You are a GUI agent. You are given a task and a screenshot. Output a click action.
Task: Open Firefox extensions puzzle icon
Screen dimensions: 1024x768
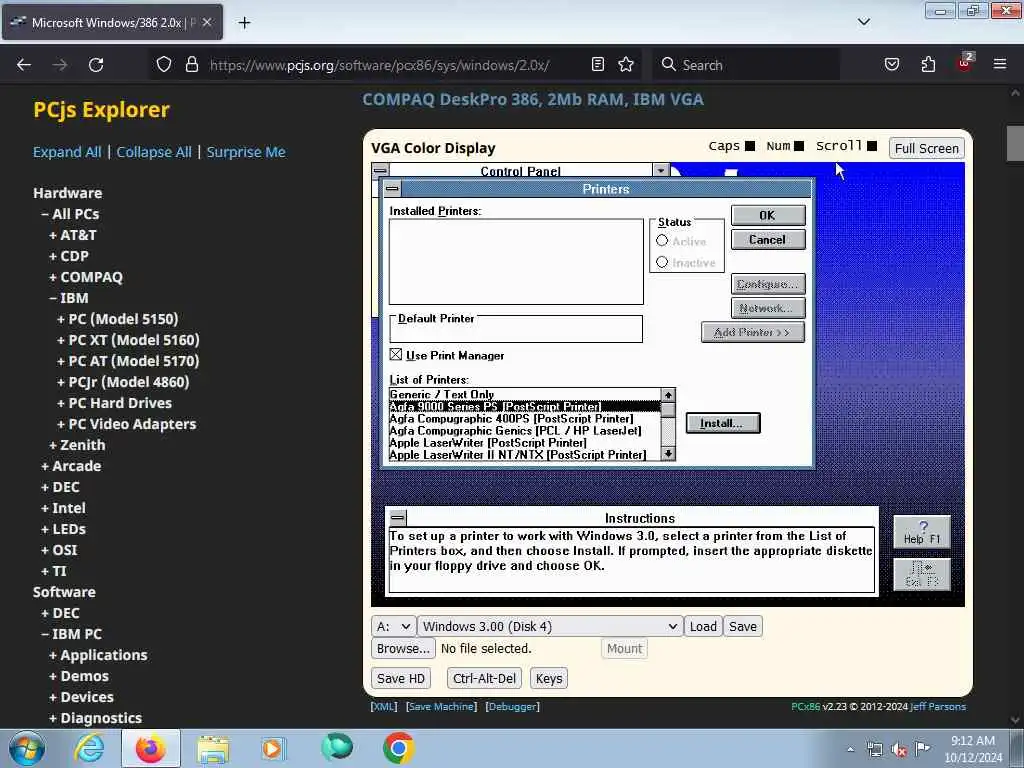point(928,65)
